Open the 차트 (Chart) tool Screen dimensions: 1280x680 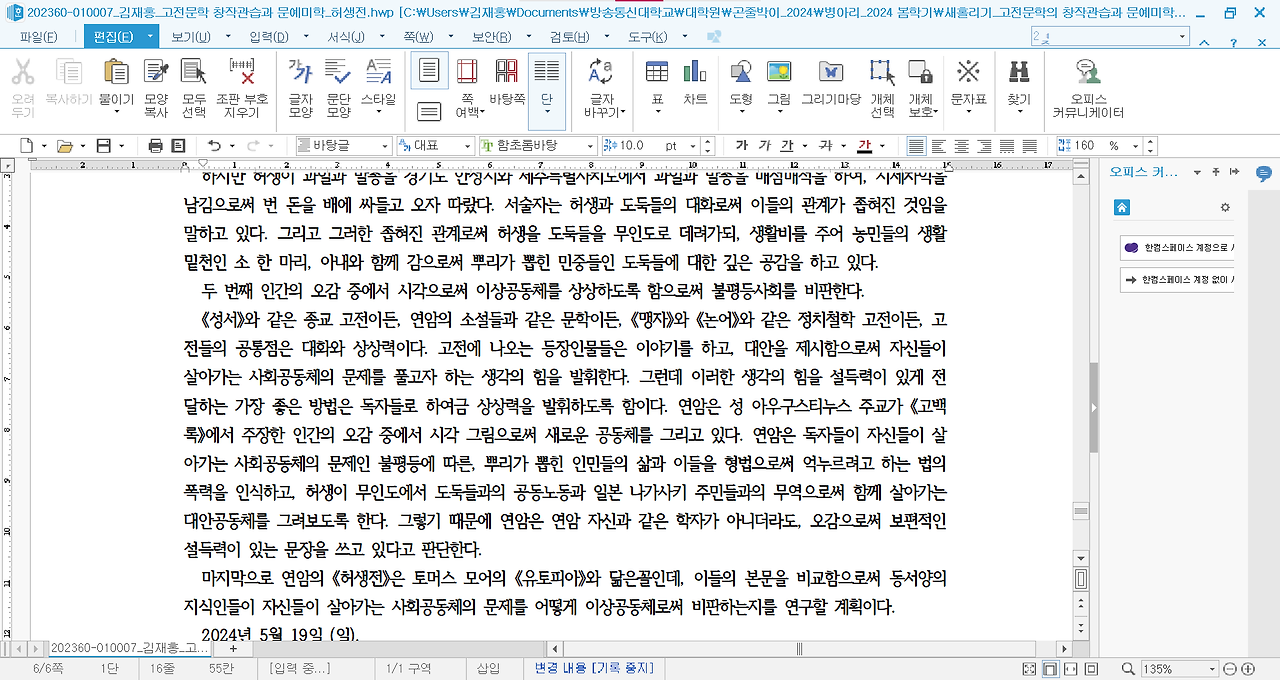click(x=695, y=80)
